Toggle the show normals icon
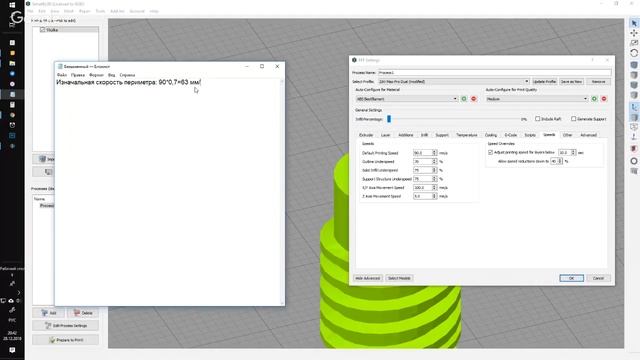 coord(634,137)
